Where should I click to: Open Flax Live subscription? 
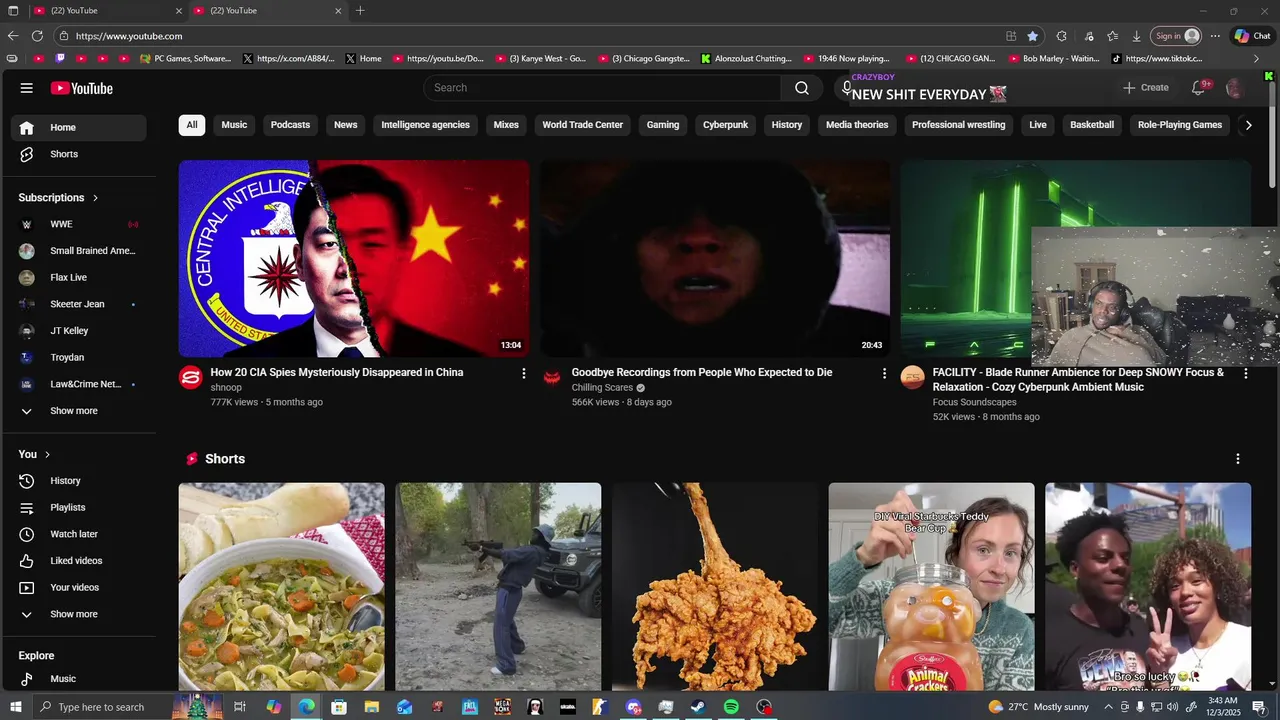(x=79, y=278)
